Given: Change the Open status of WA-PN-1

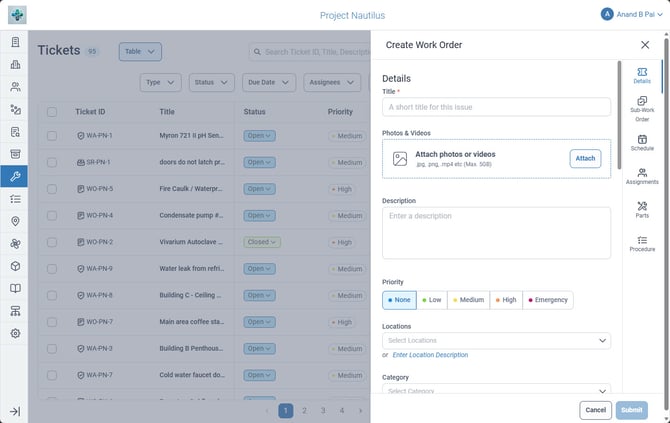Looking at the screenshot, I should 259,136.
